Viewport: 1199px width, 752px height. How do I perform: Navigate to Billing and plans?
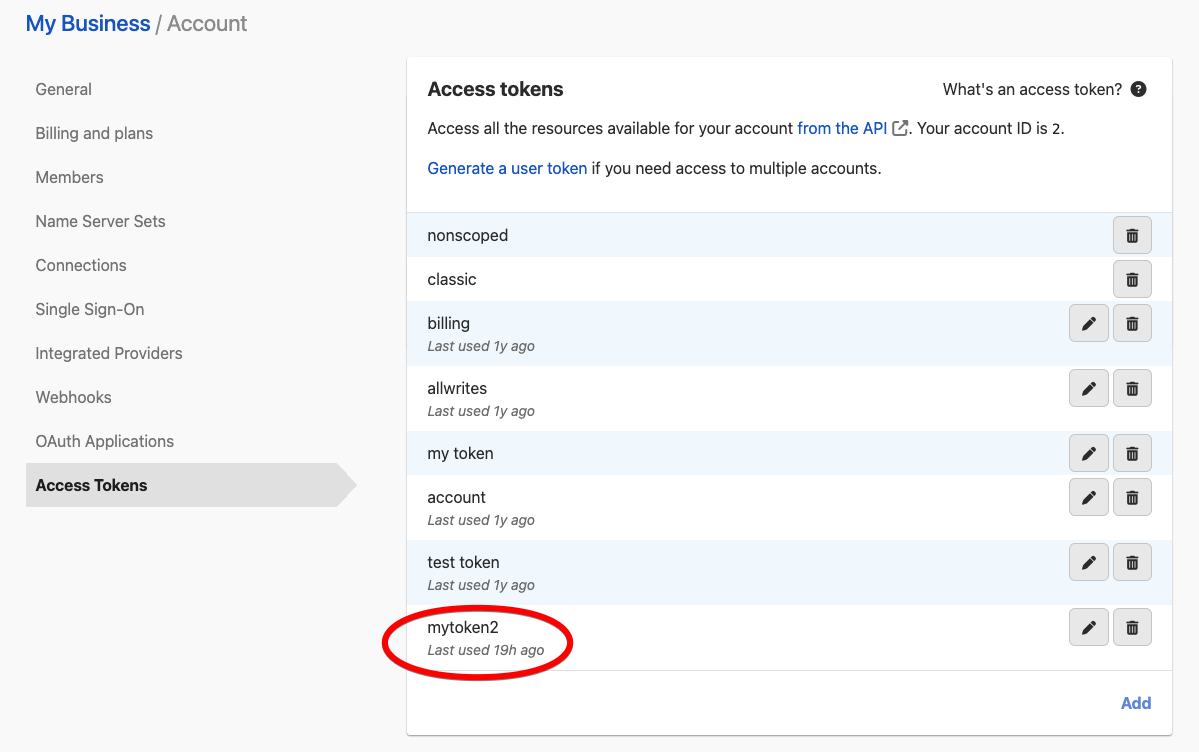pyautogui.click(x=94, y=133)
